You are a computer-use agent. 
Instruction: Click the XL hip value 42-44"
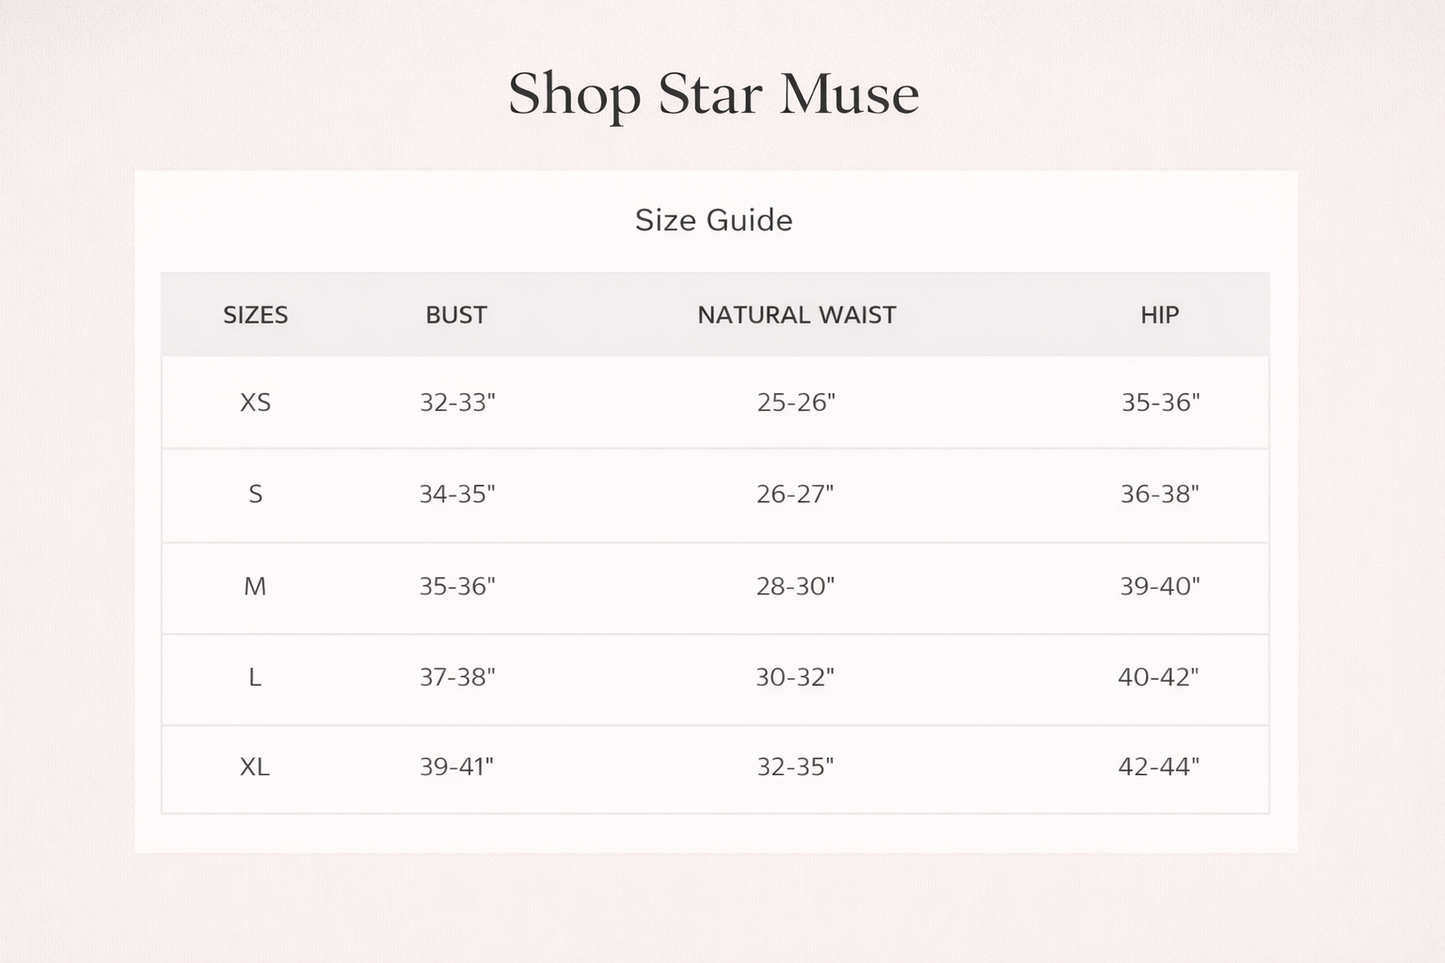pos(1159,767)
